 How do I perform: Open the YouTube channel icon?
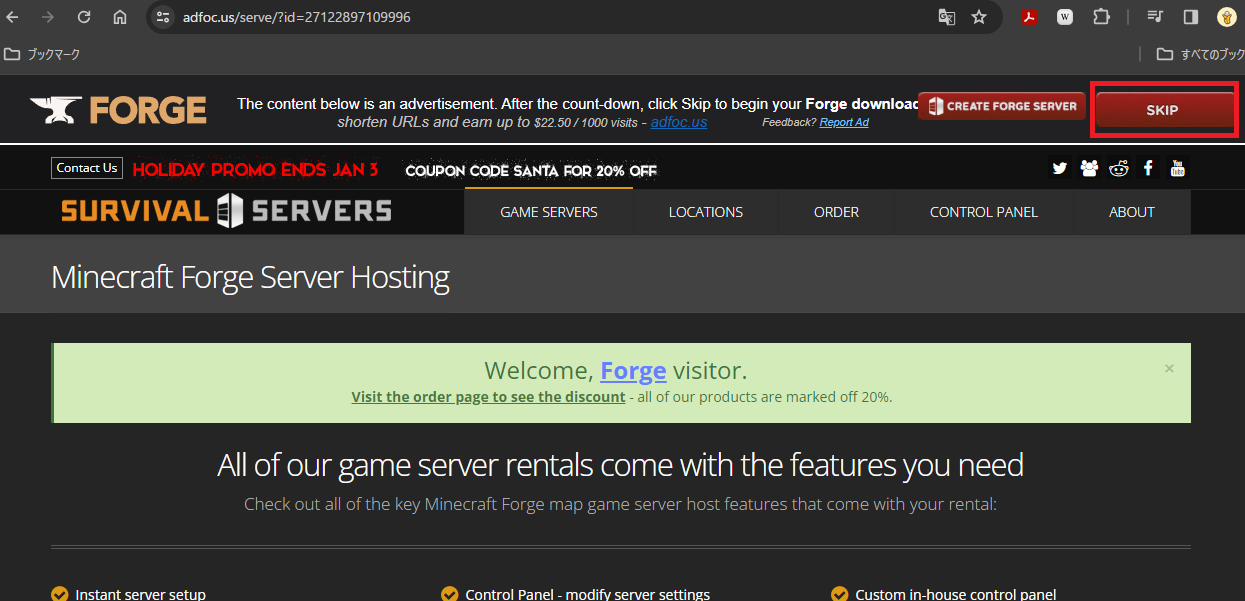(1177, 168)
